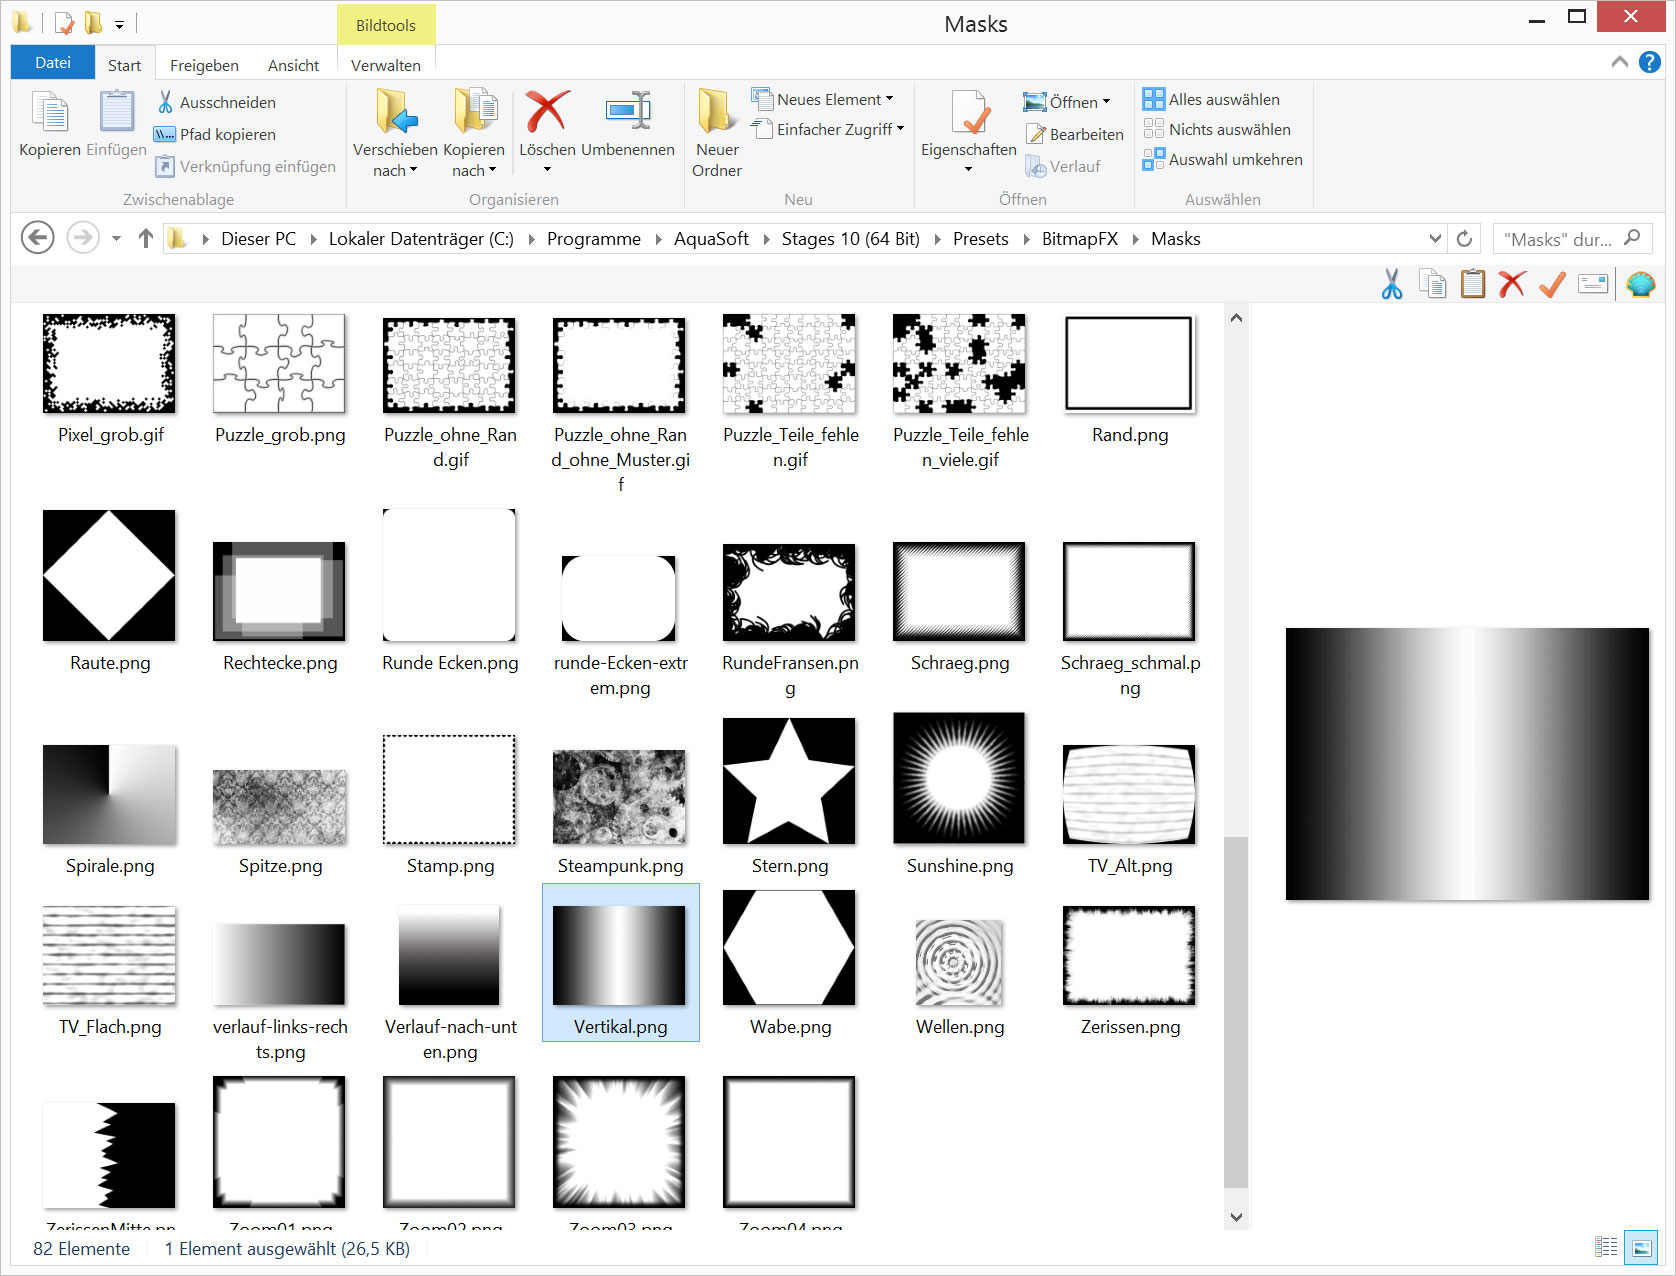This screenshot has height=1276, width=1676.
Task: Click the refresh button beside address bar
Action: point(1464,239)
